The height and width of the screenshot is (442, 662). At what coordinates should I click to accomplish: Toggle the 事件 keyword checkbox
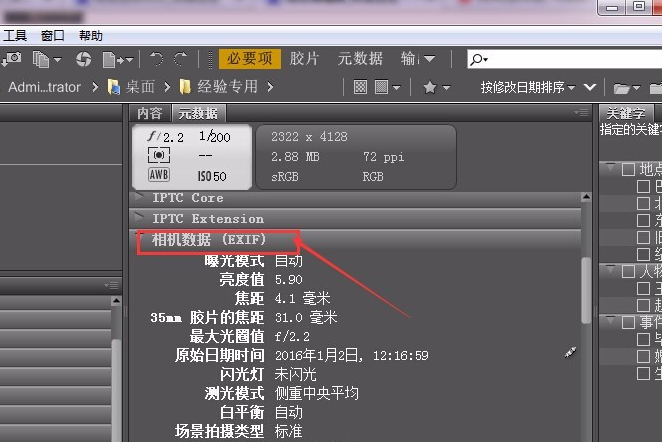coord(628,323)
